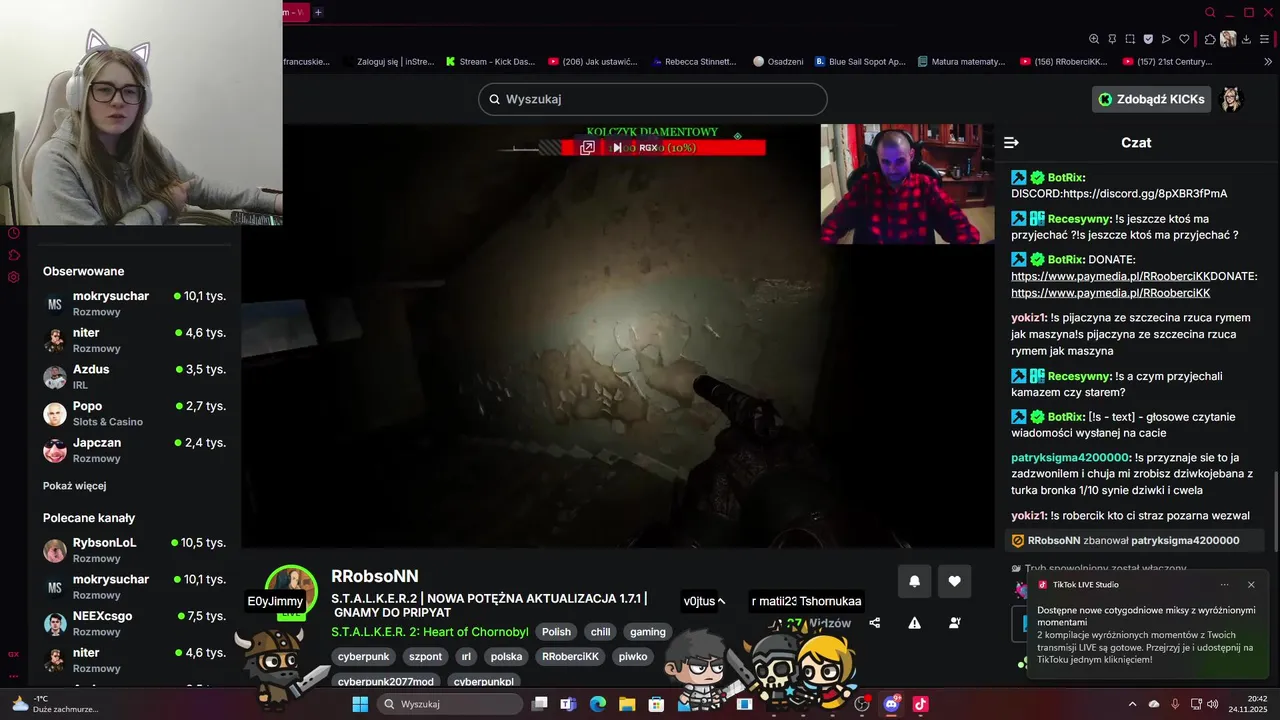The image size is (1280, 720).
Task: Open the weather widget on taskbar
Action: [55, 704]
